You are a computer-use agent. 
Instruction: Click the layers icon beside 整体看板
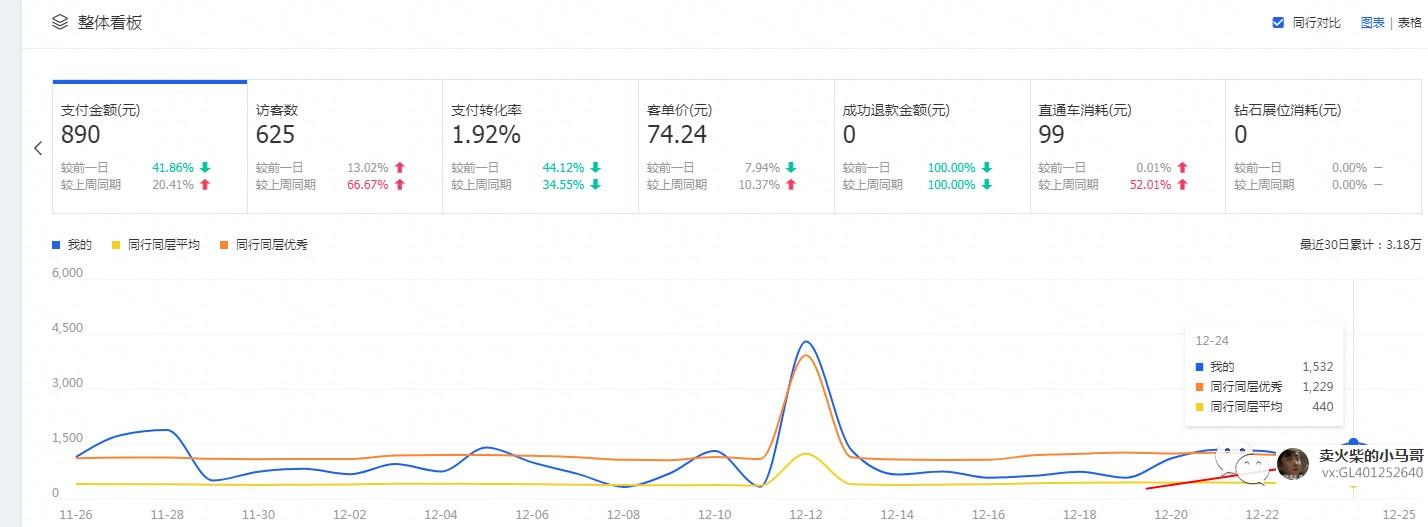[60, 21]
